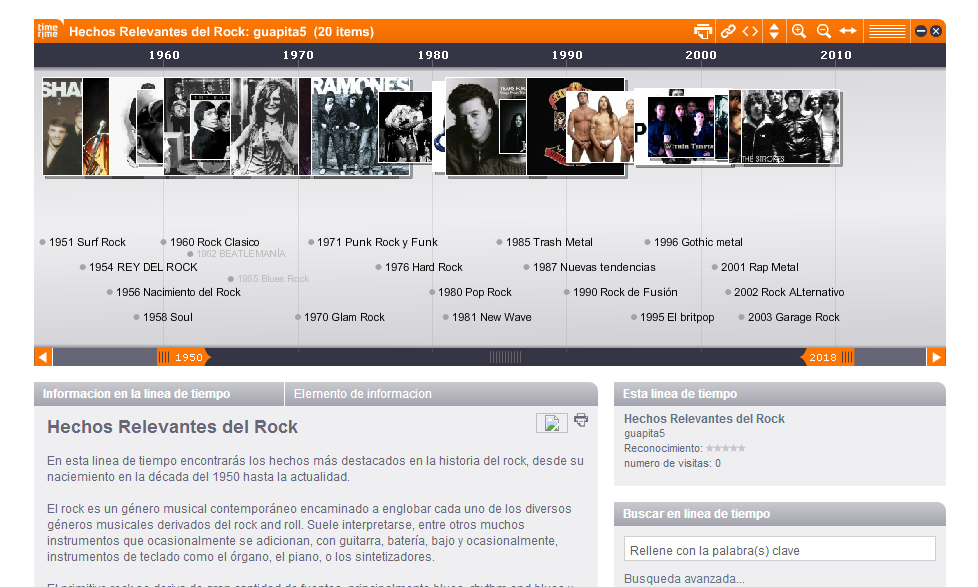Viewport: 978px width, 588px height.
Task: Open the 1981 New Wave event
Action: click(487, 317)
